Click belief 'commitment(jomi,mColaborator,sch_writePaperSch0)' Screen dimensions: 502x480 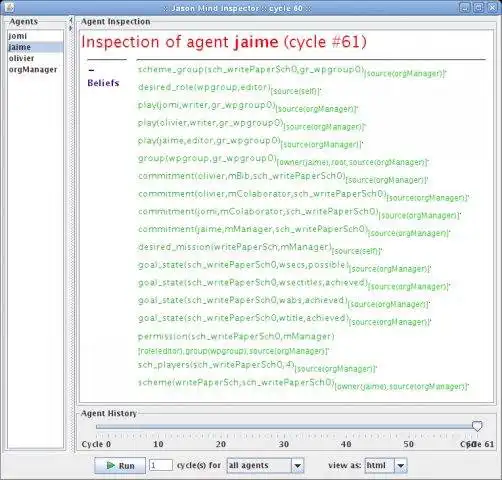pos(258,211)
